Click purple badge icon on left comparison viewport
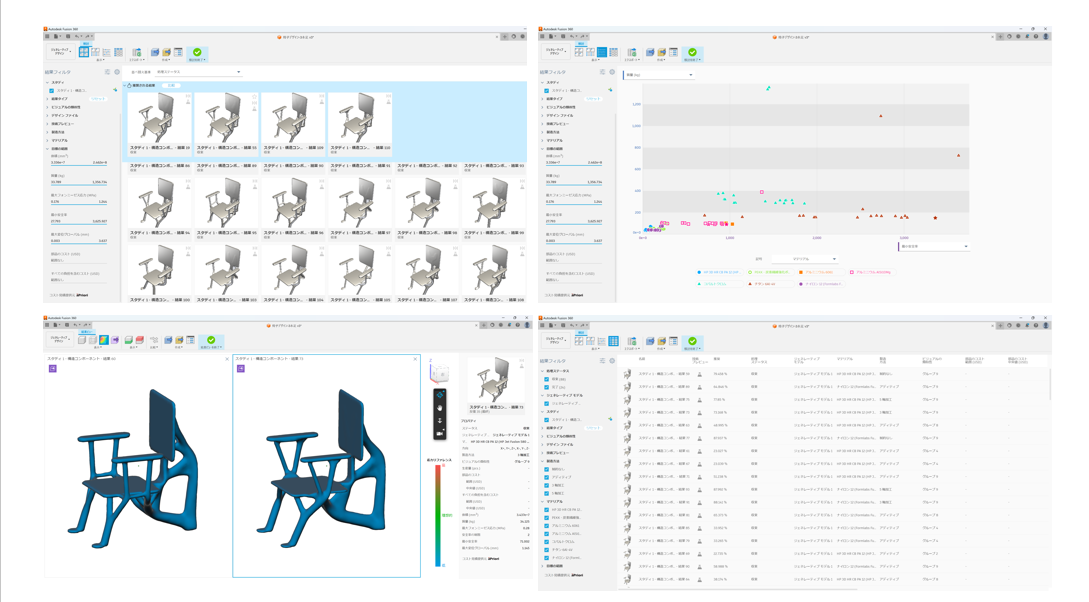 pyautogui.click(x=53, y=369)
